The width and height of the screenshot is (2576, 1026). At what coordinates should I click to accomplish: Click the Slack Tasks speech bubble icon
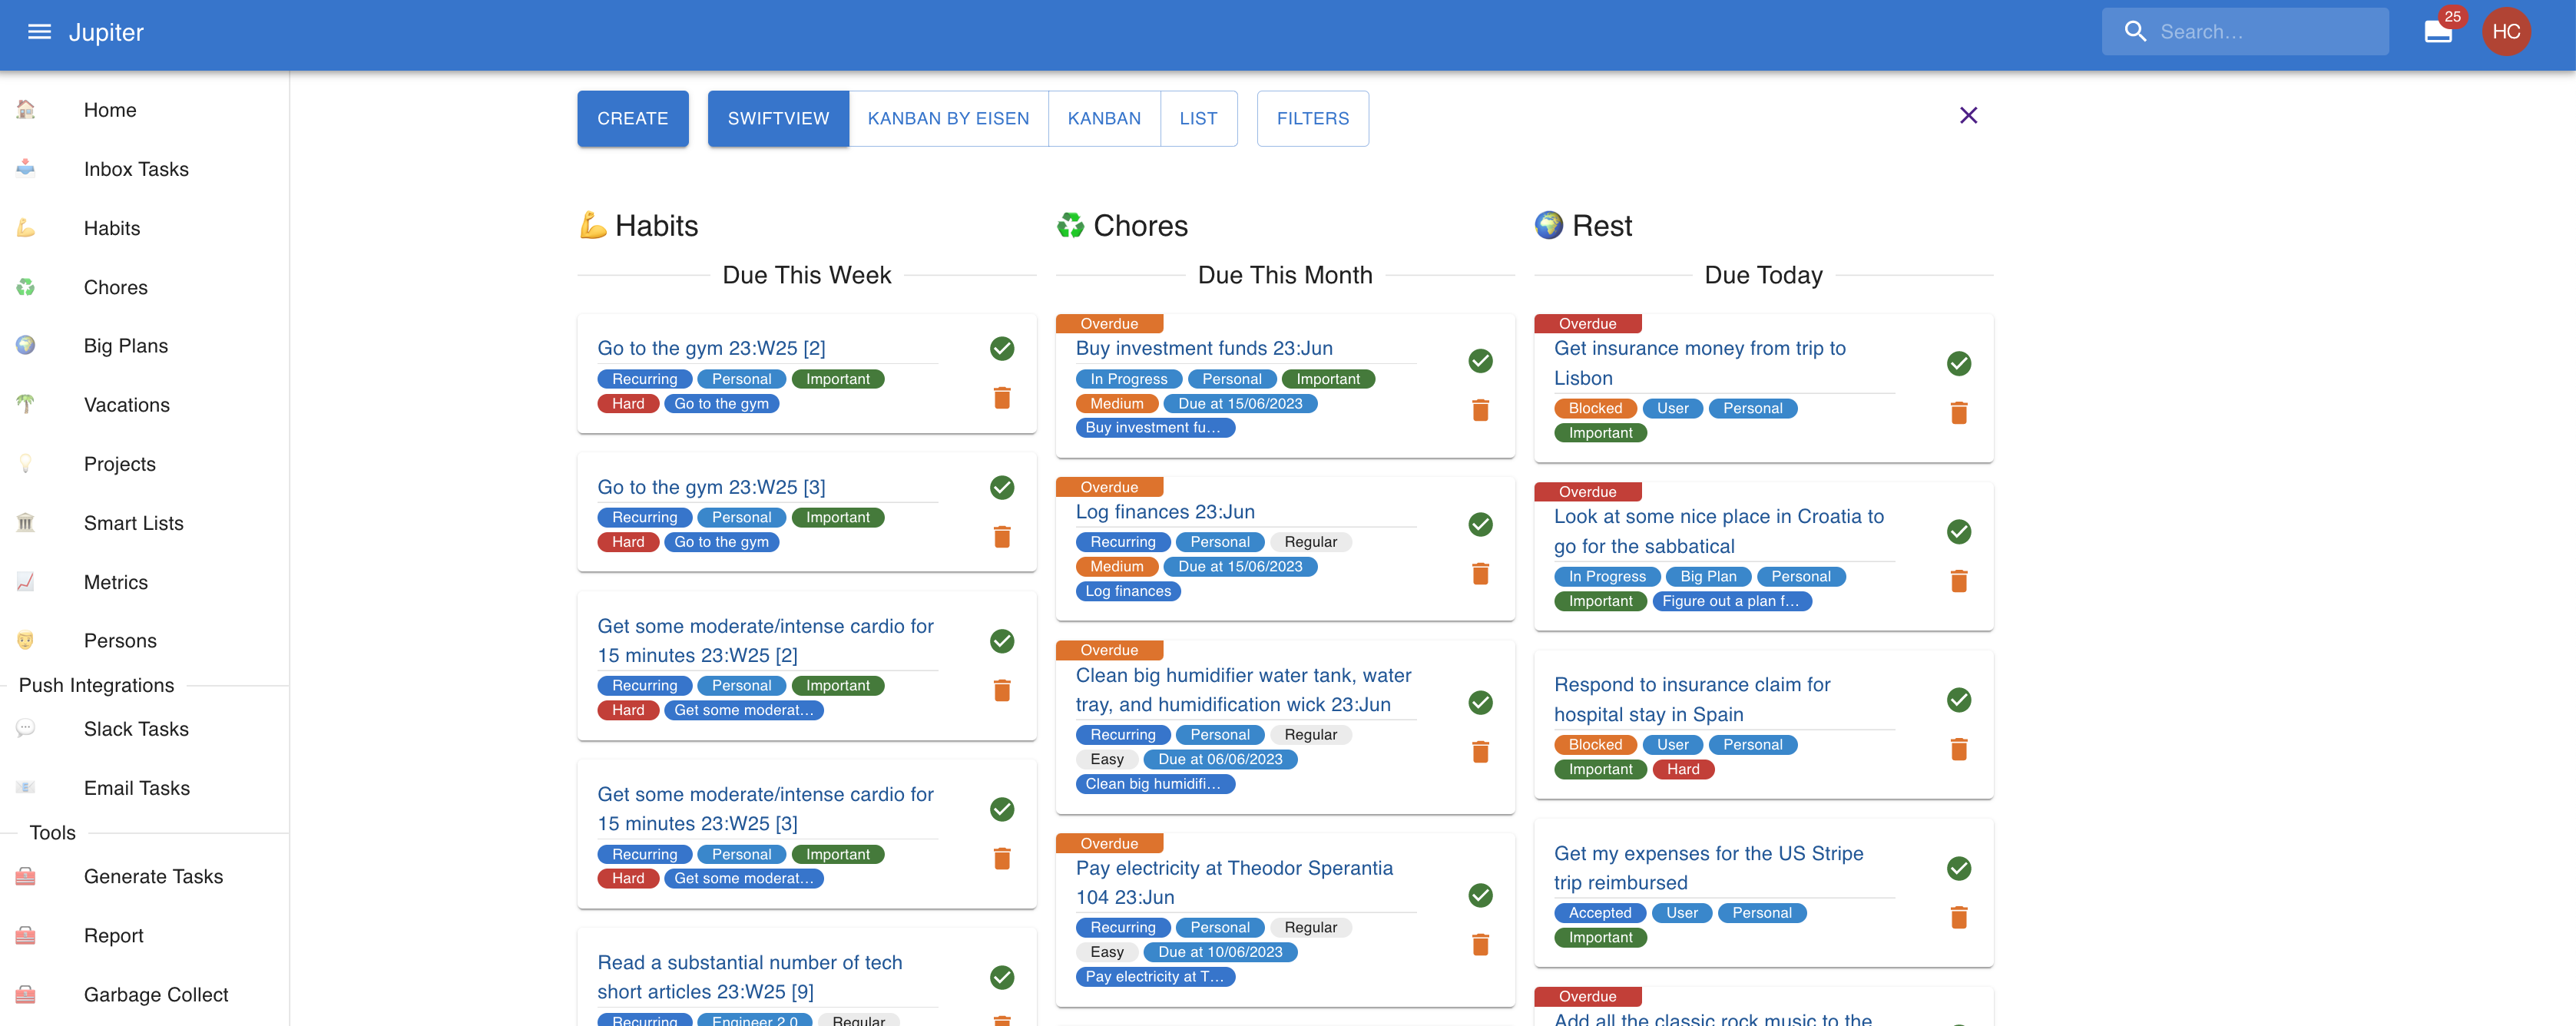tap(24, 728)
